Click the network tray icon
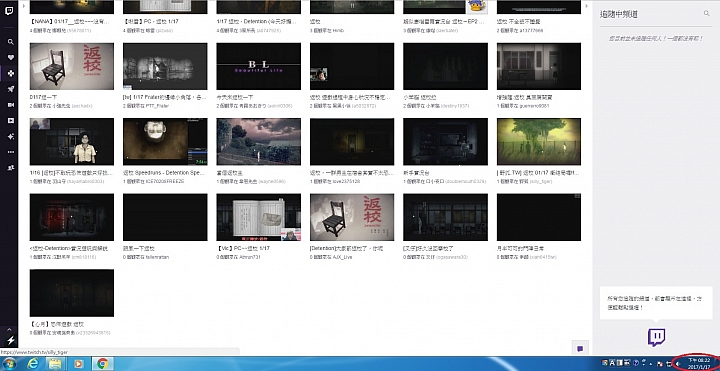Viewport: 720px width, 371px height. pyautogui.click(x=669, y=364)
